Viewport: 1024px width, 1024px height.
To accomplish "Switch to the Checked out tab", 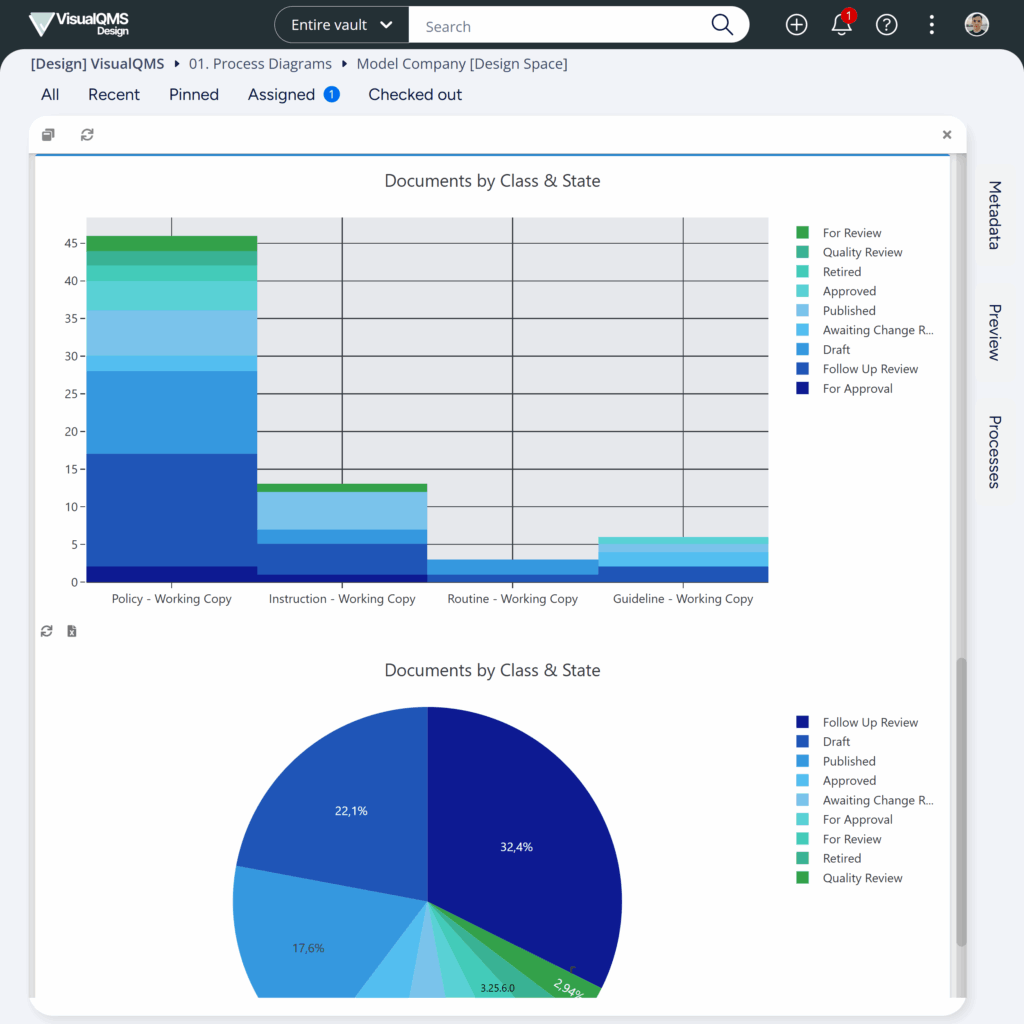I will click(x=415, y=95).
